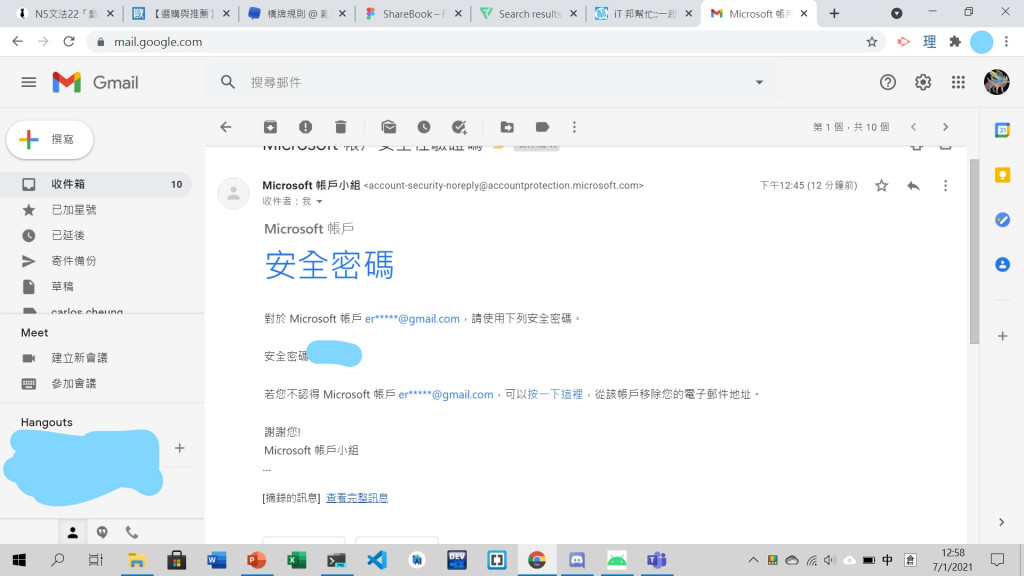Archive this email
Screen dimensions: 1024x576
pyautogui.click(x=270, y=127)
